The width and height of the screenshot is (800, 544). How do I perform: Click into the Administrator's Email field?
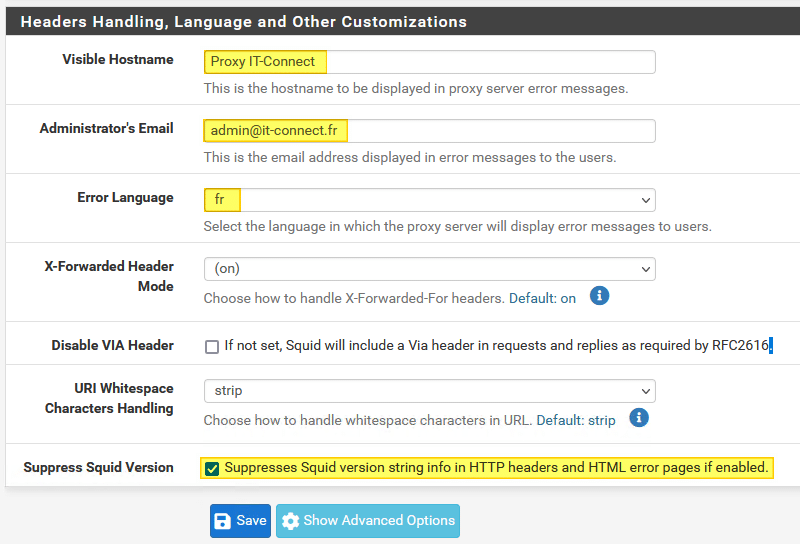tap(429, 131)
